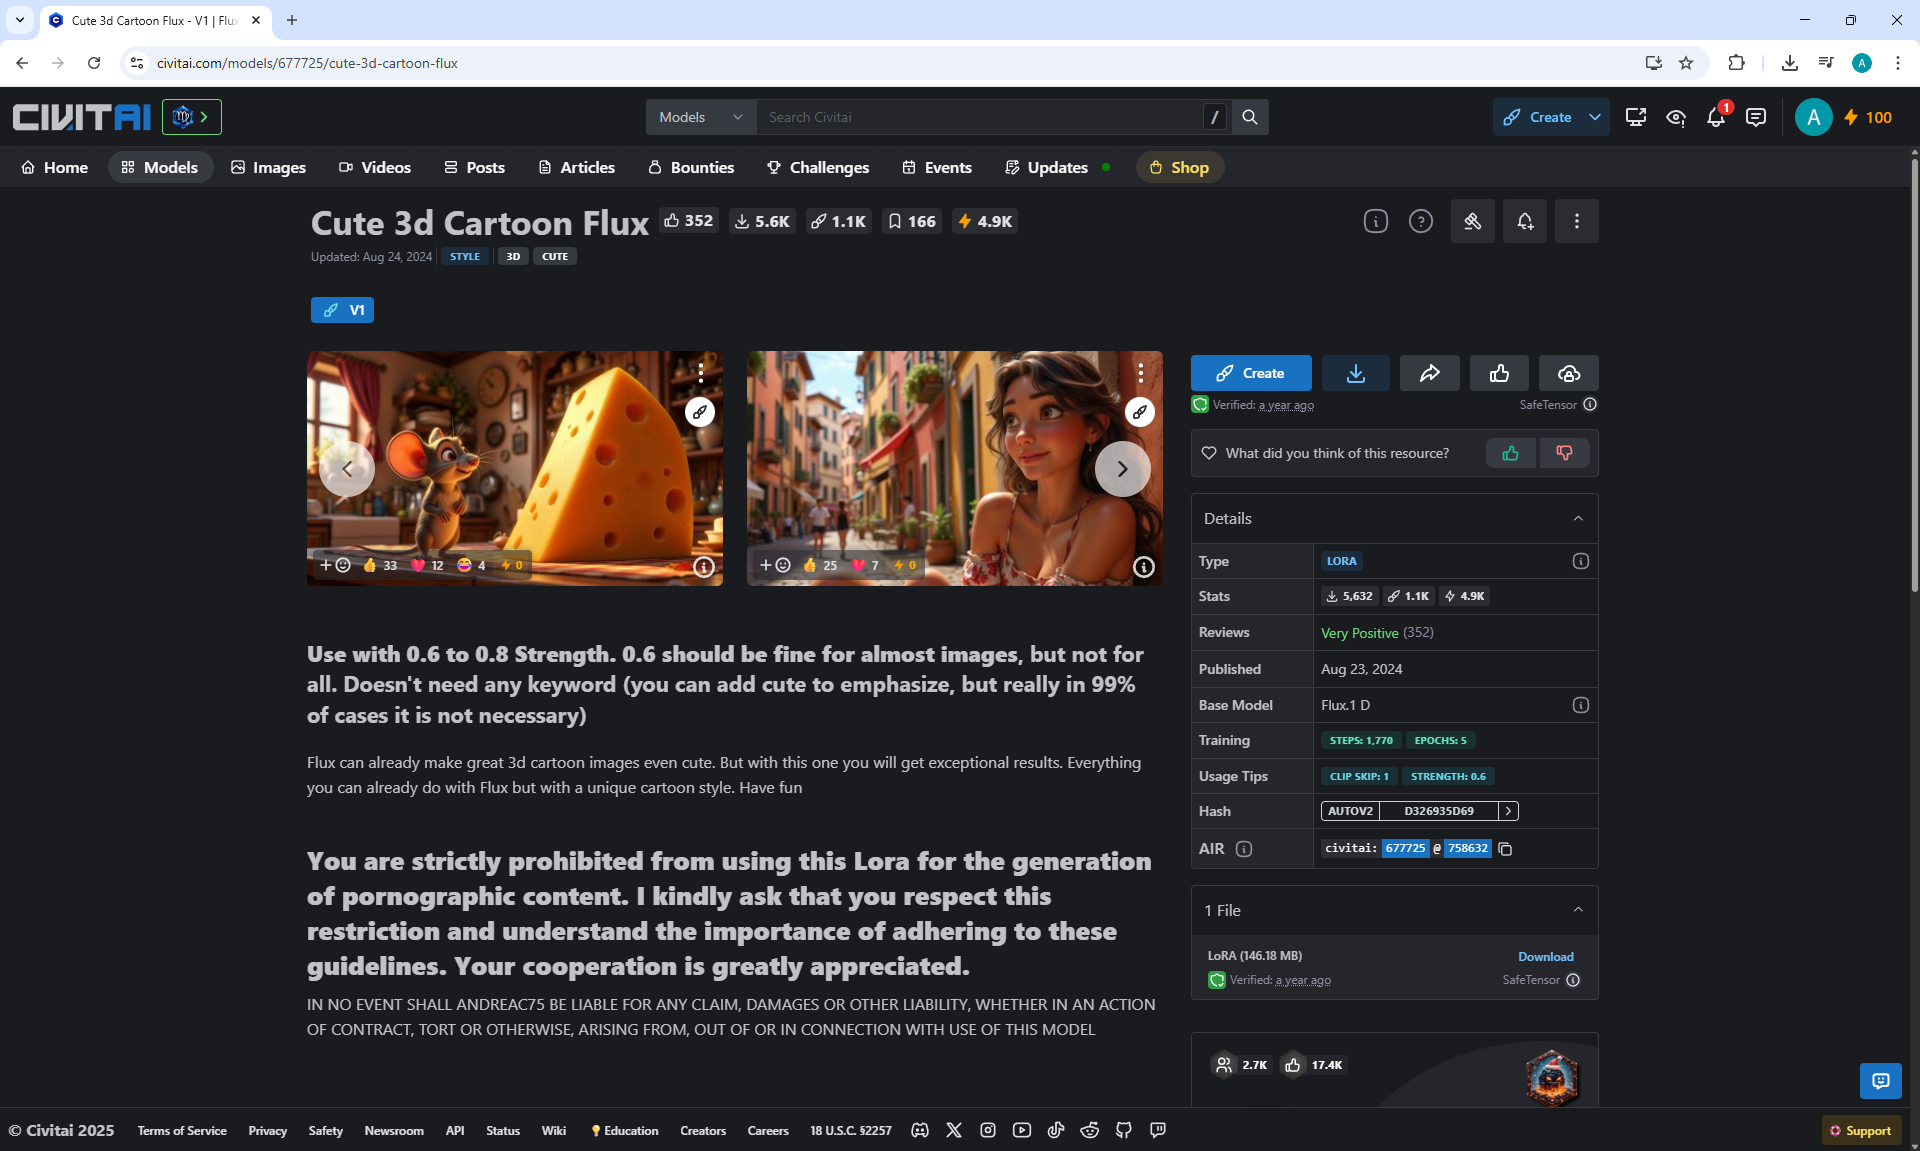Collapse the 1 File section chevron
This screenshot has height=1151, width=1920.
click(x=1578, y=910)
